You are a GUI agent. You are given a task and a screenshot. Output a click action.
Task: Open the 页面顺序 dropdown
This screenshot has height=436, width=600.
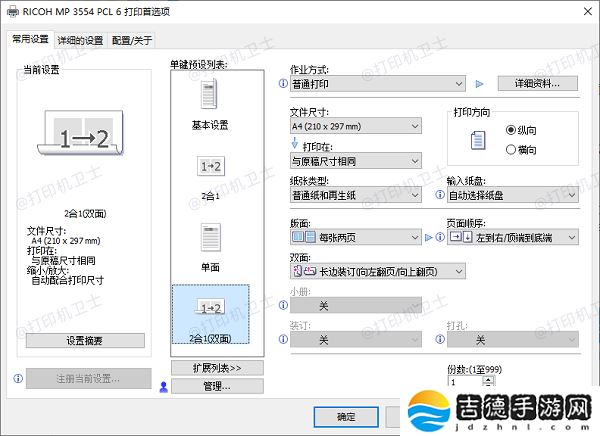click(x=513, y=238)
